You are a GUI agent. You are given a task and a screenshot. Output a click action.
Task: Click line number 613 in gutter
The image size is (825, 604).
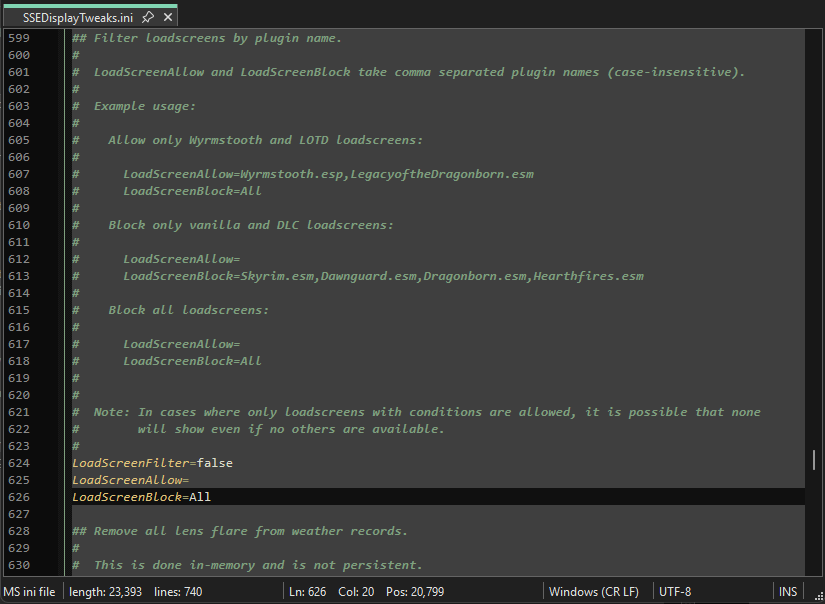(19, 276)
